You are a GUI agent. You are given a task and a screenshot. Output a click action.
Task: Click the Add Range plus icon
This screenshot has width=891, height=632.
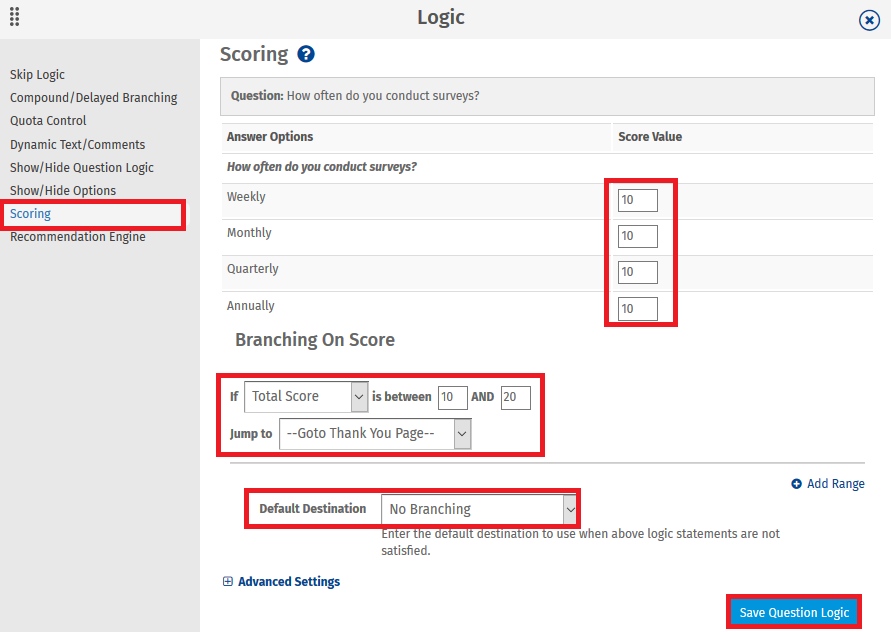(x=798, y=483)
